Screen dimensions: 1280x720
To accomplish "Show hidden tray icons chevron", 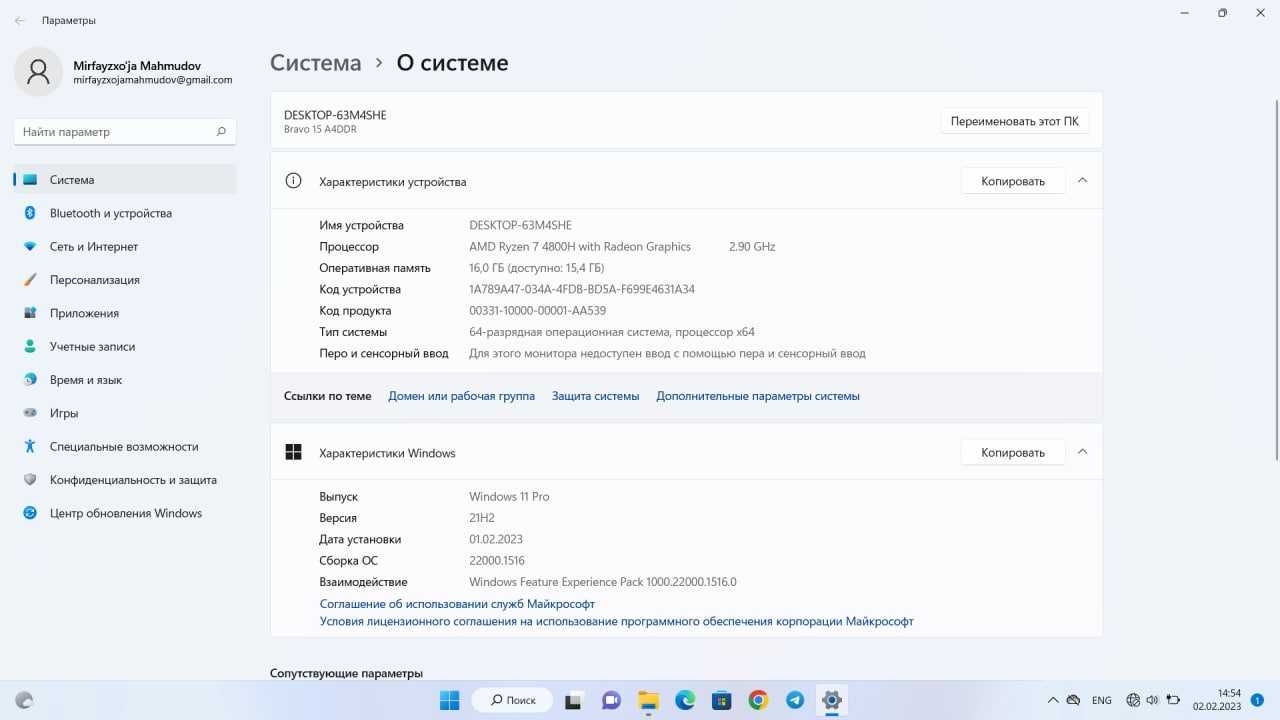I will pyautogui.click(x=1053, y=700).
